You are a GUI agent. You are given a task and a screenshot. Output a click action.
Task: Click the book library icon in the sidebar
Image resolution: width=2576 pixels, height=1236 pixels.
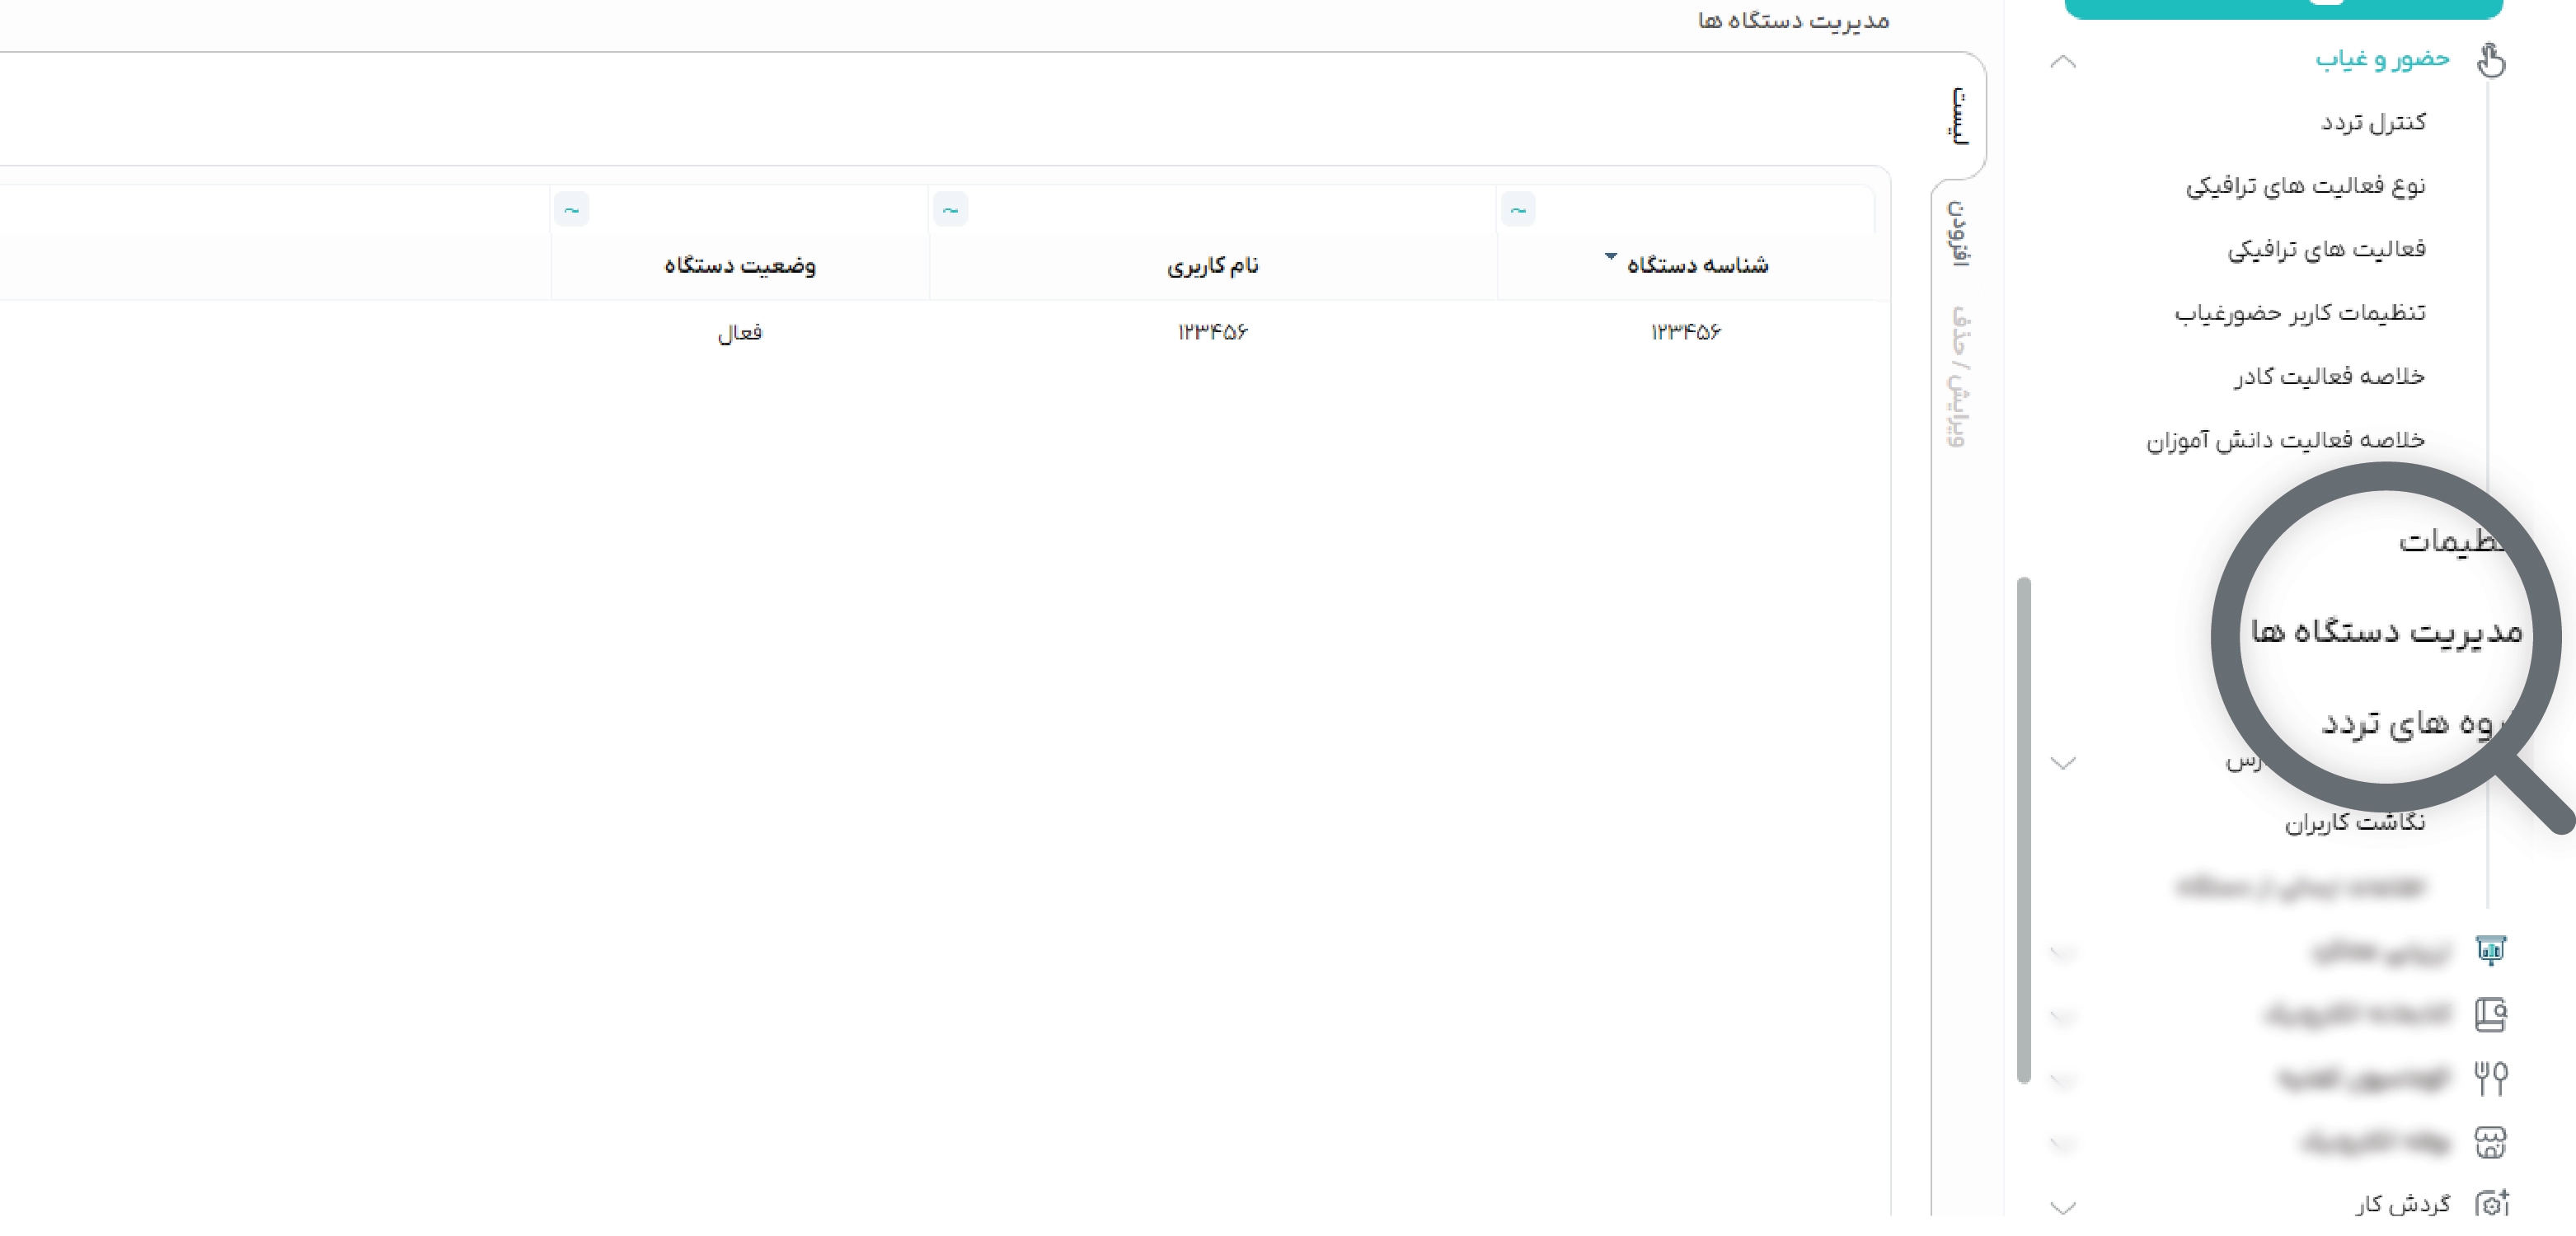[x=2491, y=1014]
